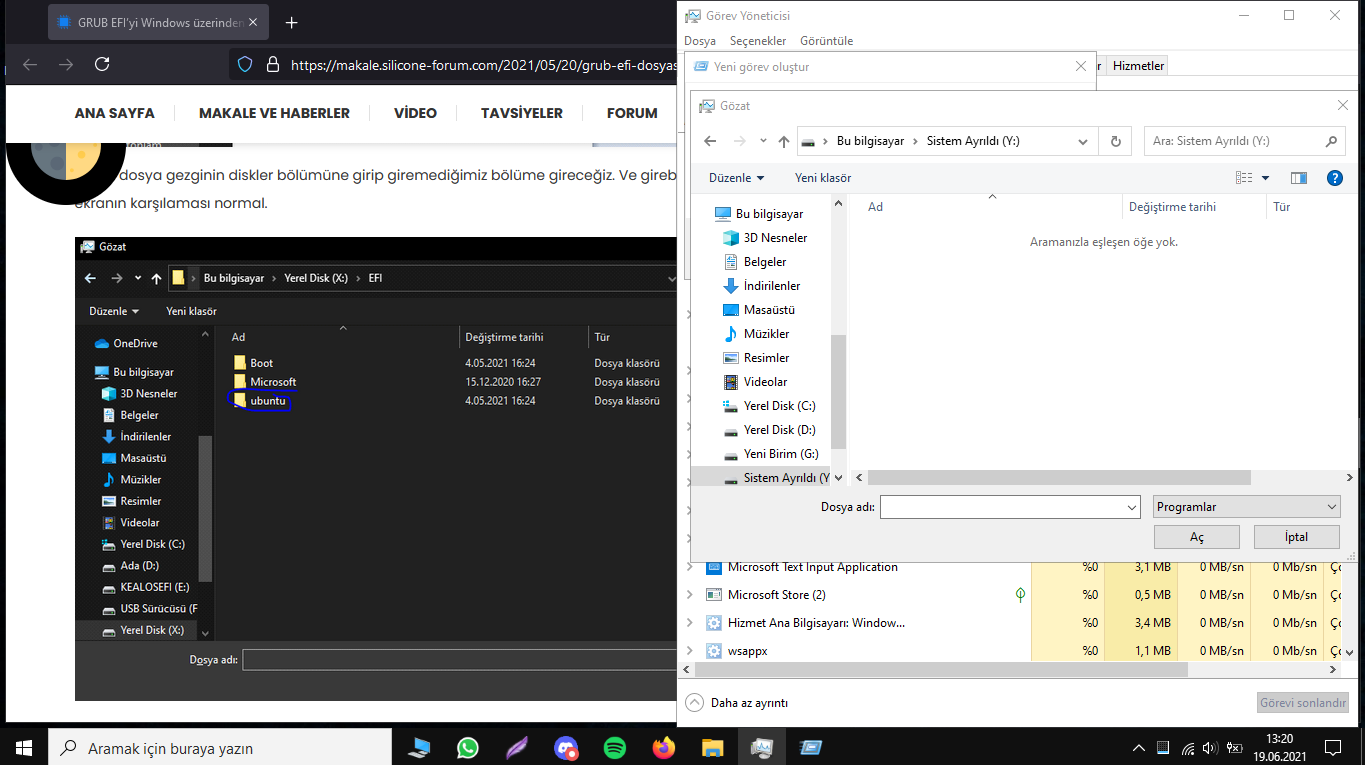Click the article's Gözat screenshot image
This screenshot has height=765, width=1365.
[376, 468]
